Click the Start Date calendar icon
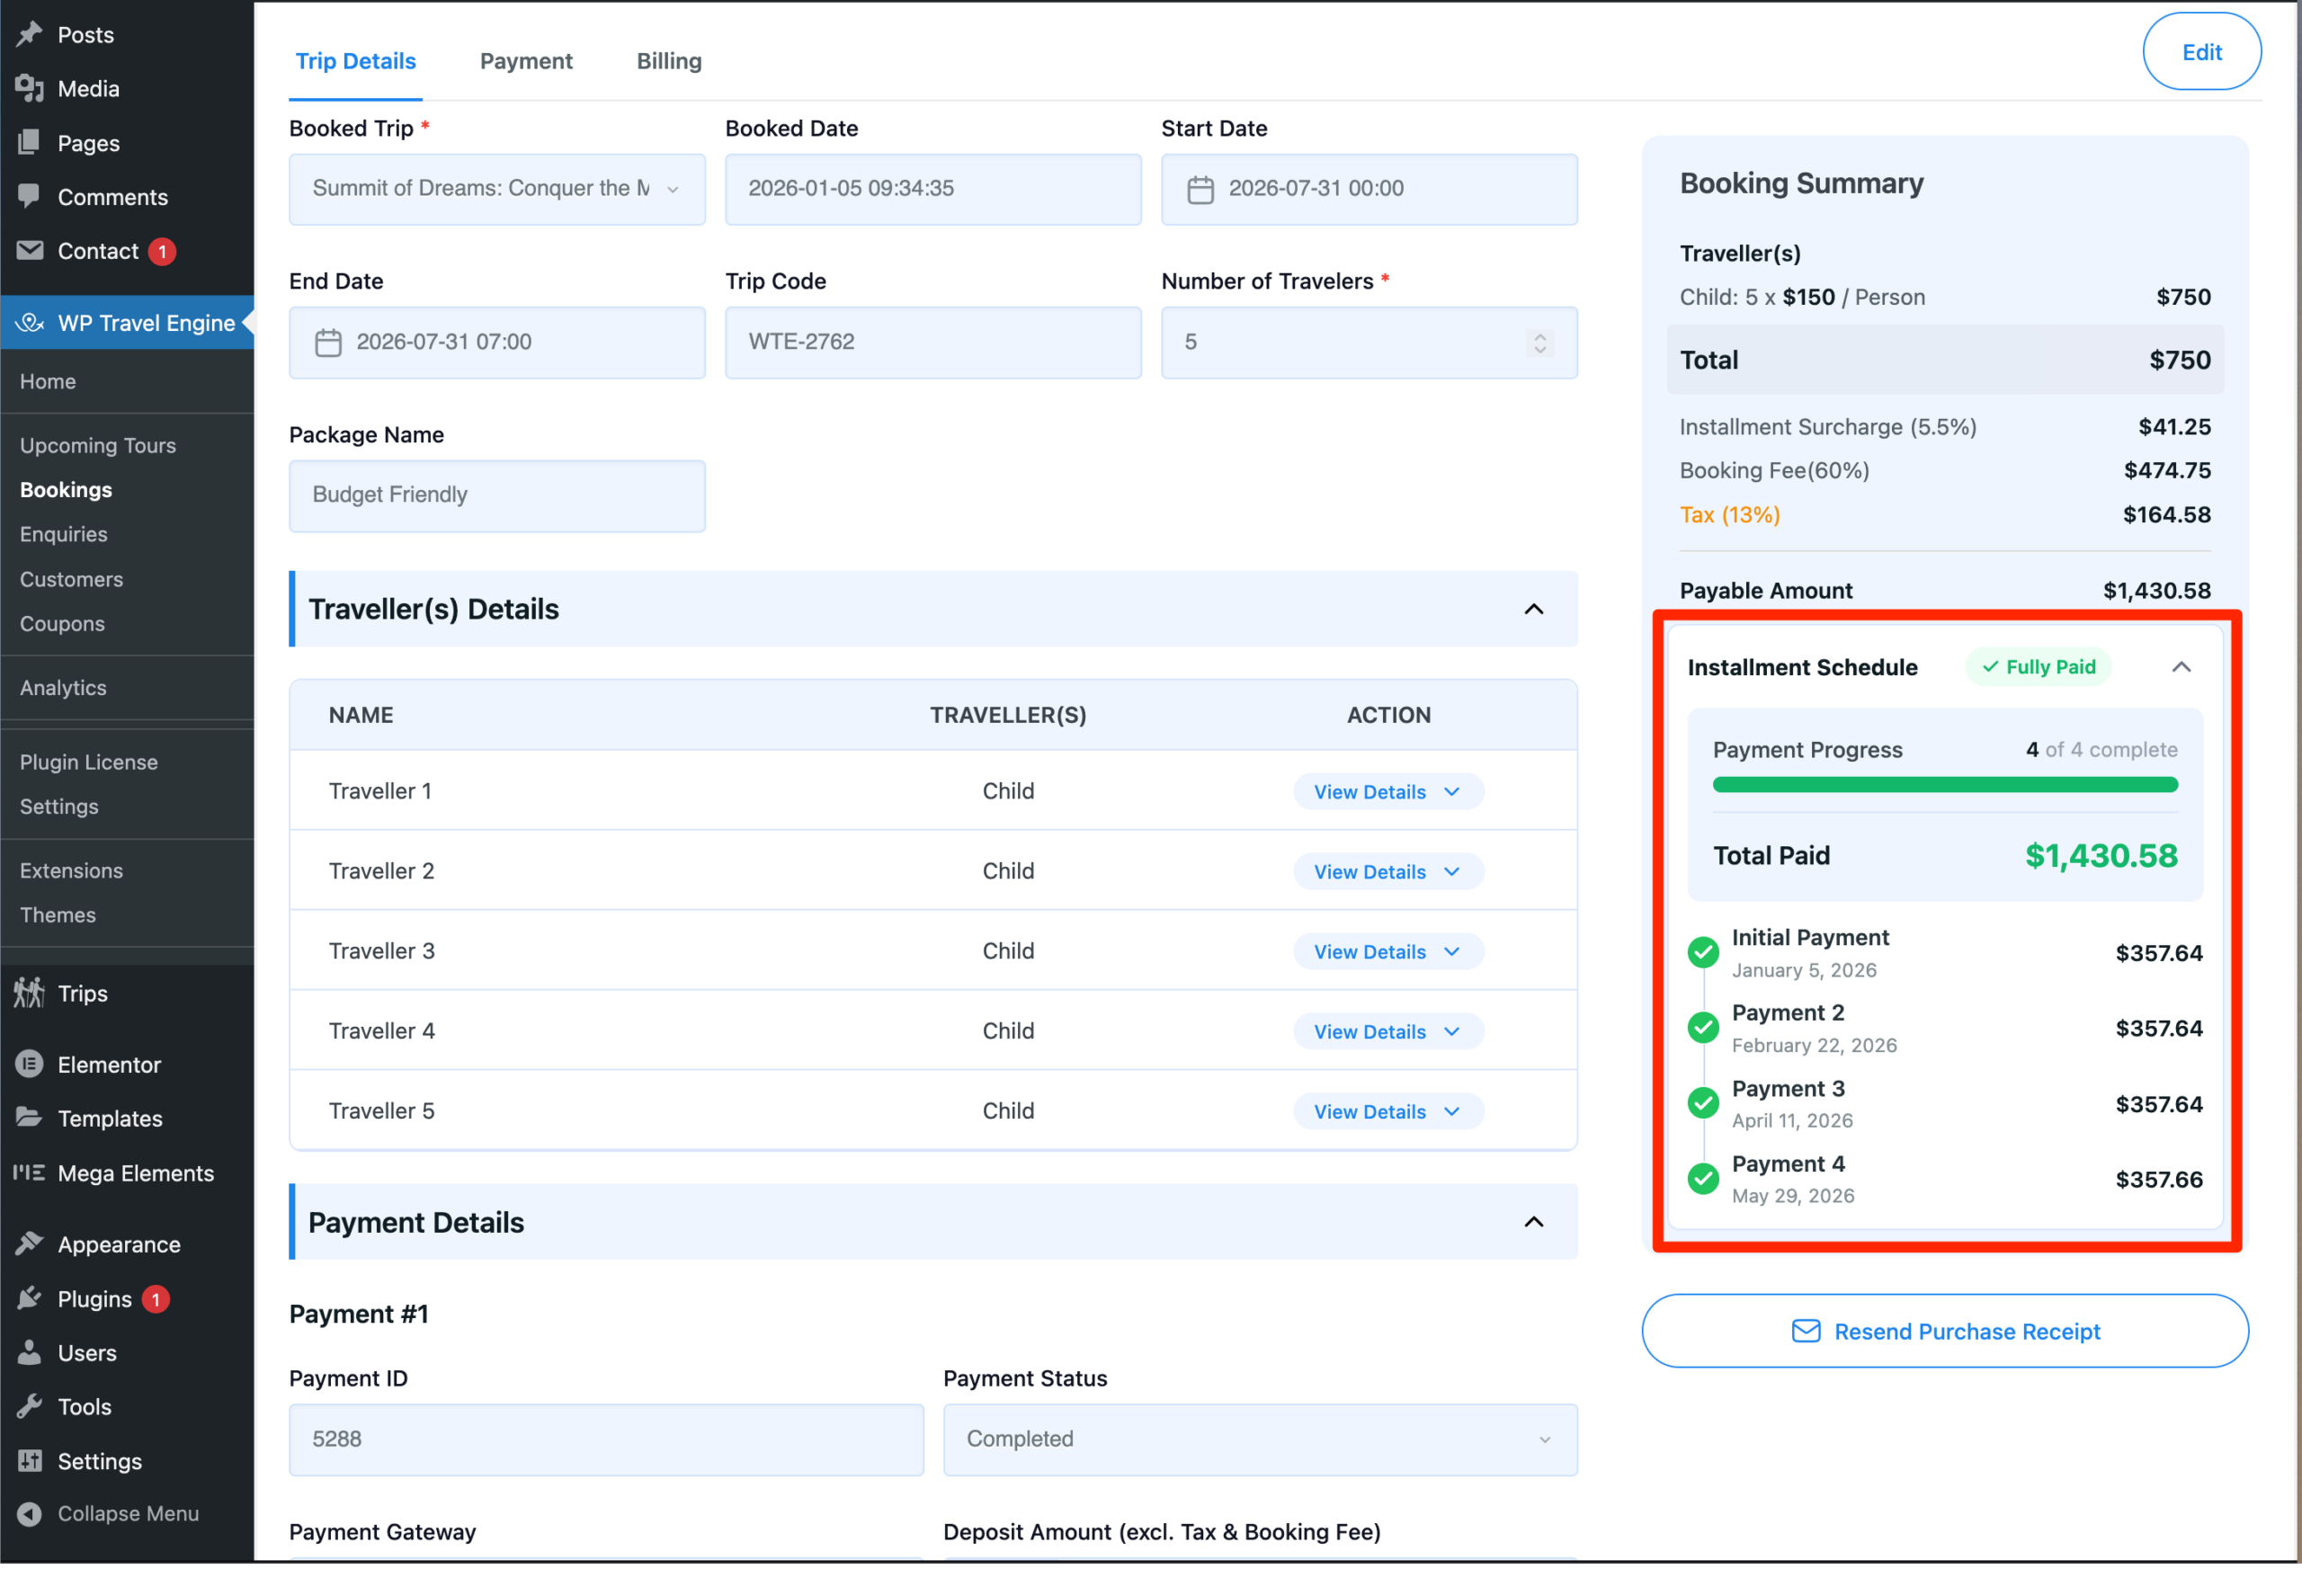Viewport: 2302px width, 1596px height. [1200, 189]
